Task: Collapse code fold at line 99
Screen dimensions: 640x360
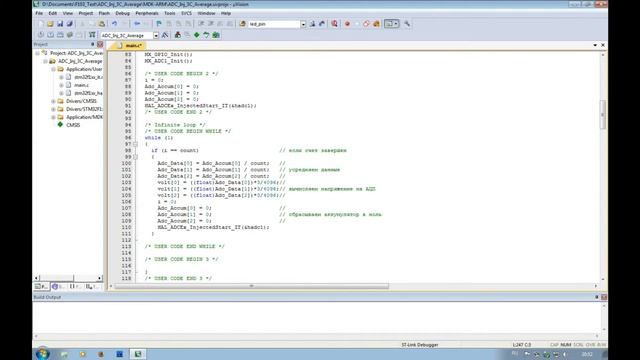Action: 136,157
